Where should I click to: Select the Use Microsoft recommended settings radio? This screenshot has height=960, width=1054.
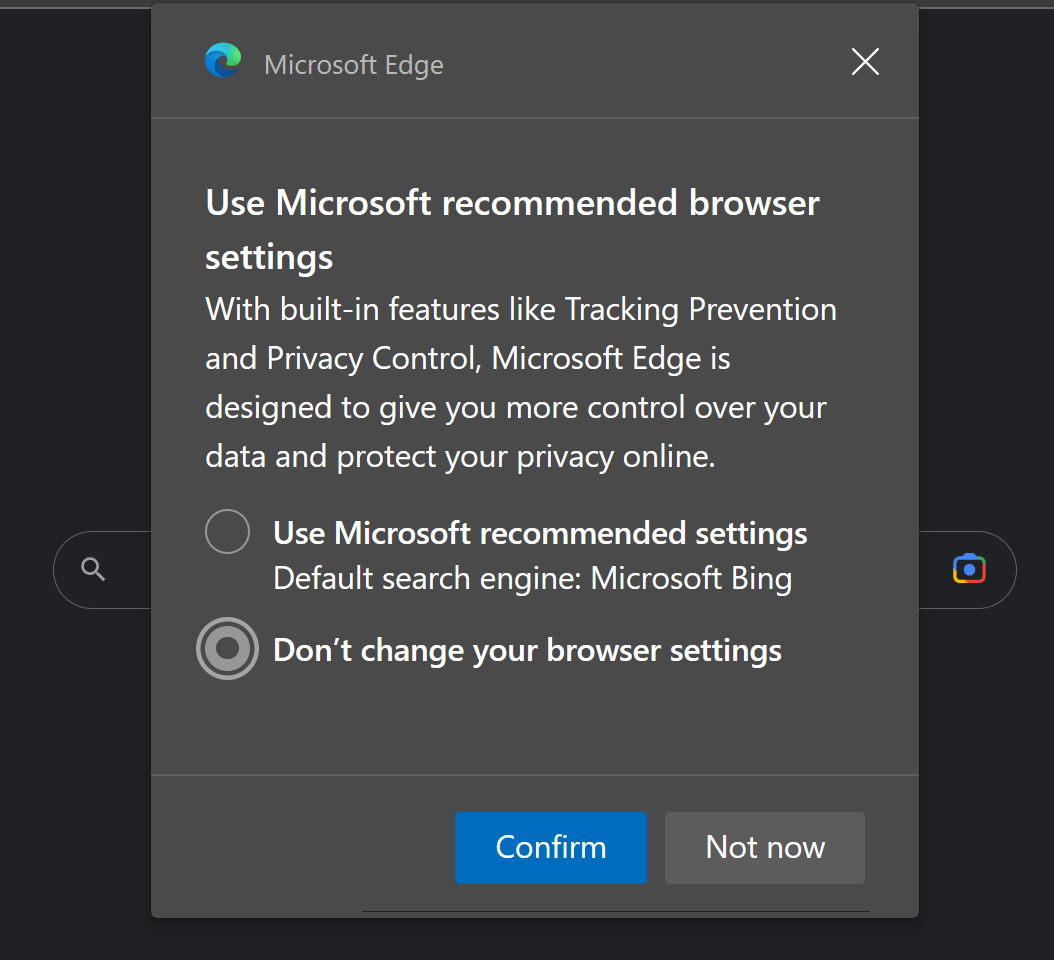click(x=227, y=532)
